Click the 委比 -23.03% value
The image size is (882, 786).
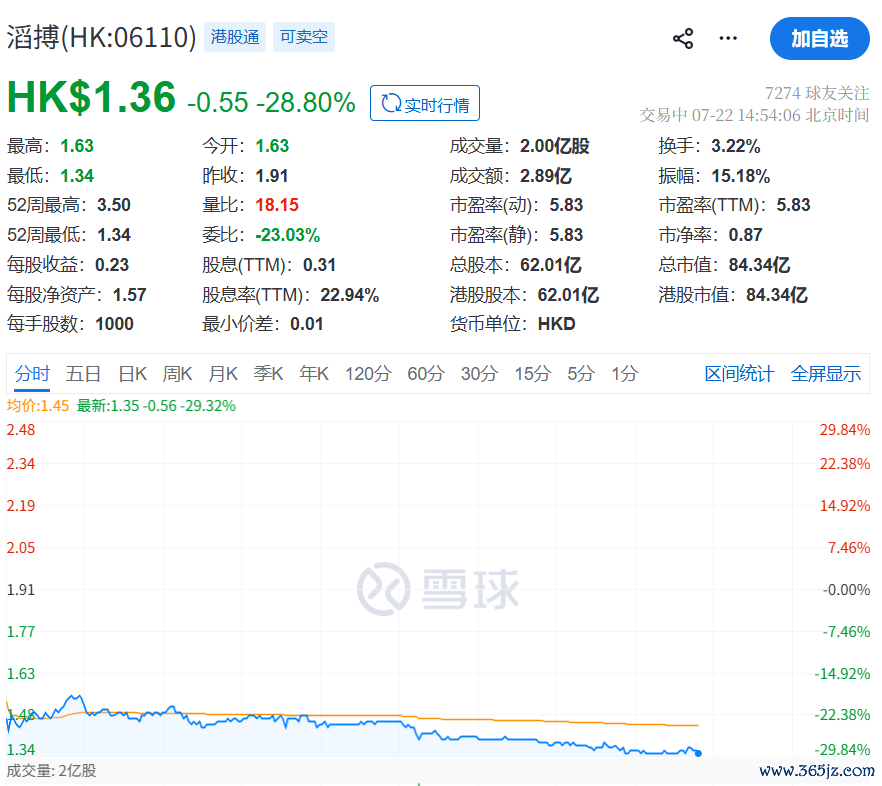(x=287, y=235)
